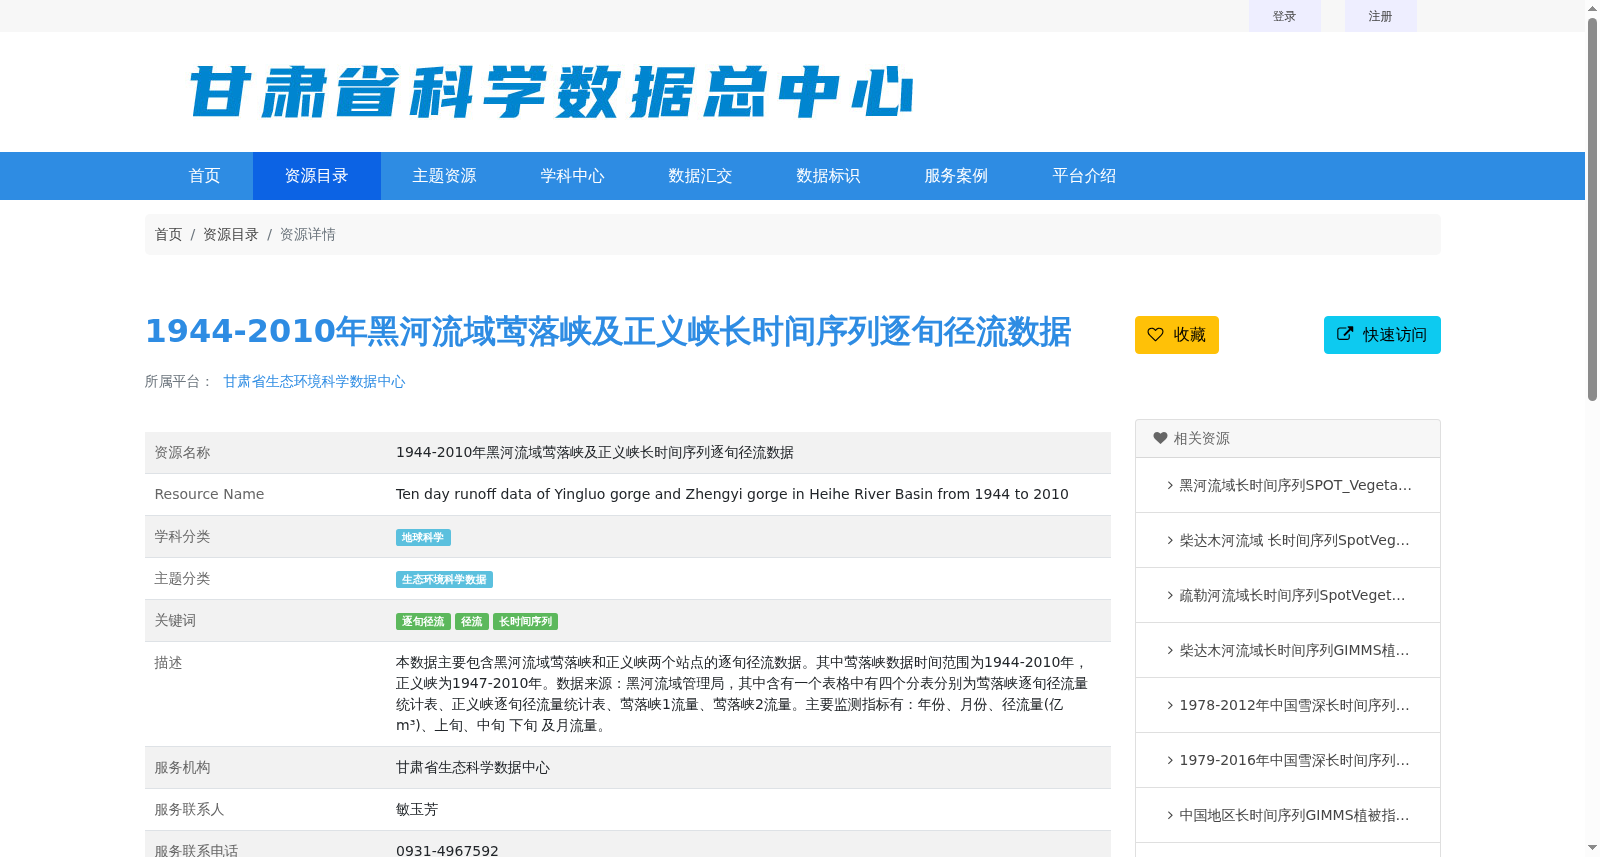The image size is (1600, 857).
Task: Click the 地球科学 subject tag
Action: point(423,537)
